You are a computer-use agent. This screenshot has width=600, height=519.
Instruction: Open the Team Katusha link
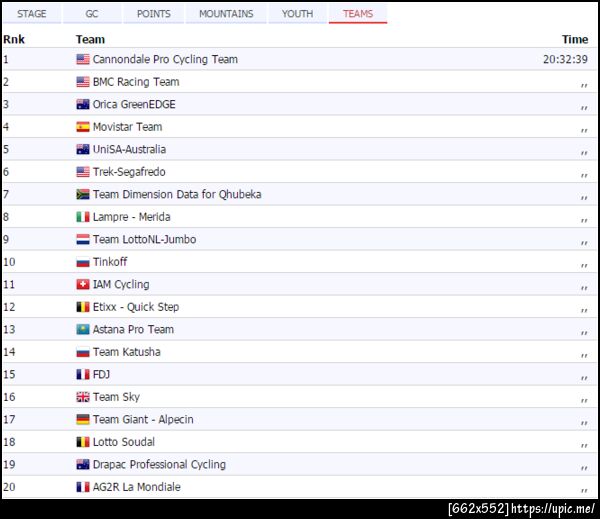pyautogui.click(x=127, y=352)
